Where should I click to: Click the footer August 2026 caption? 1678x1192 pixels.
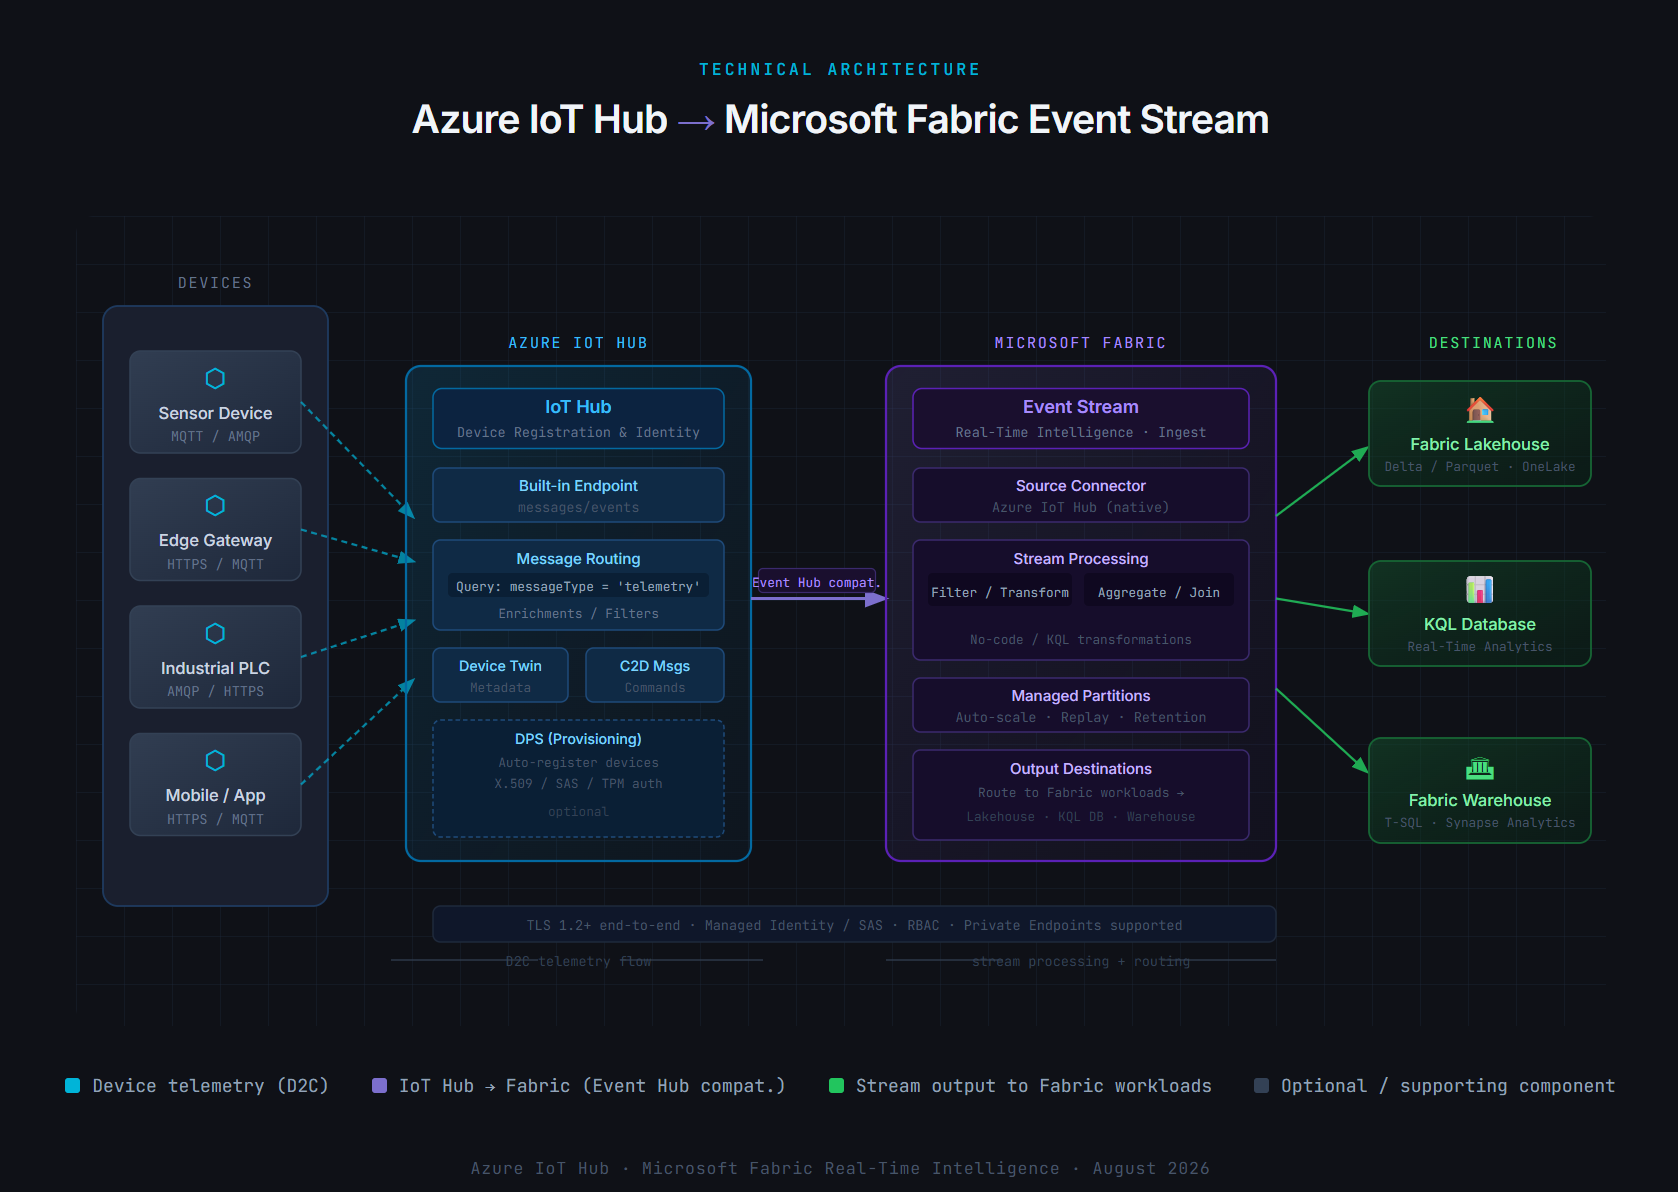pyautogui.click(x=840, y=1168)
